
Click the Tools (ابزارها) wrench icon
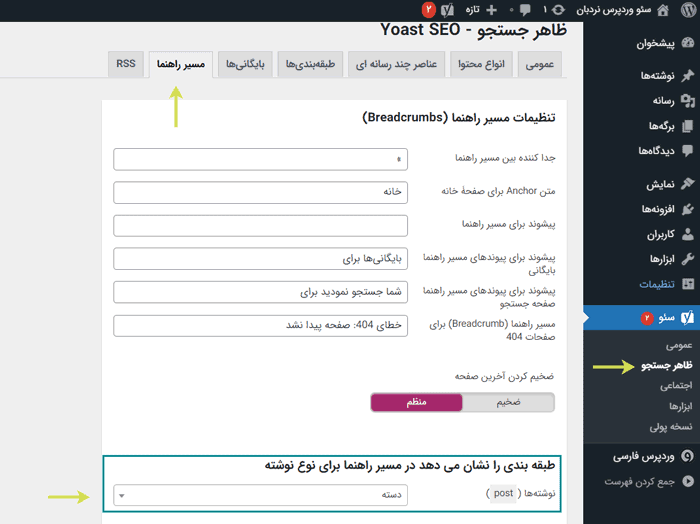point(688,259)
